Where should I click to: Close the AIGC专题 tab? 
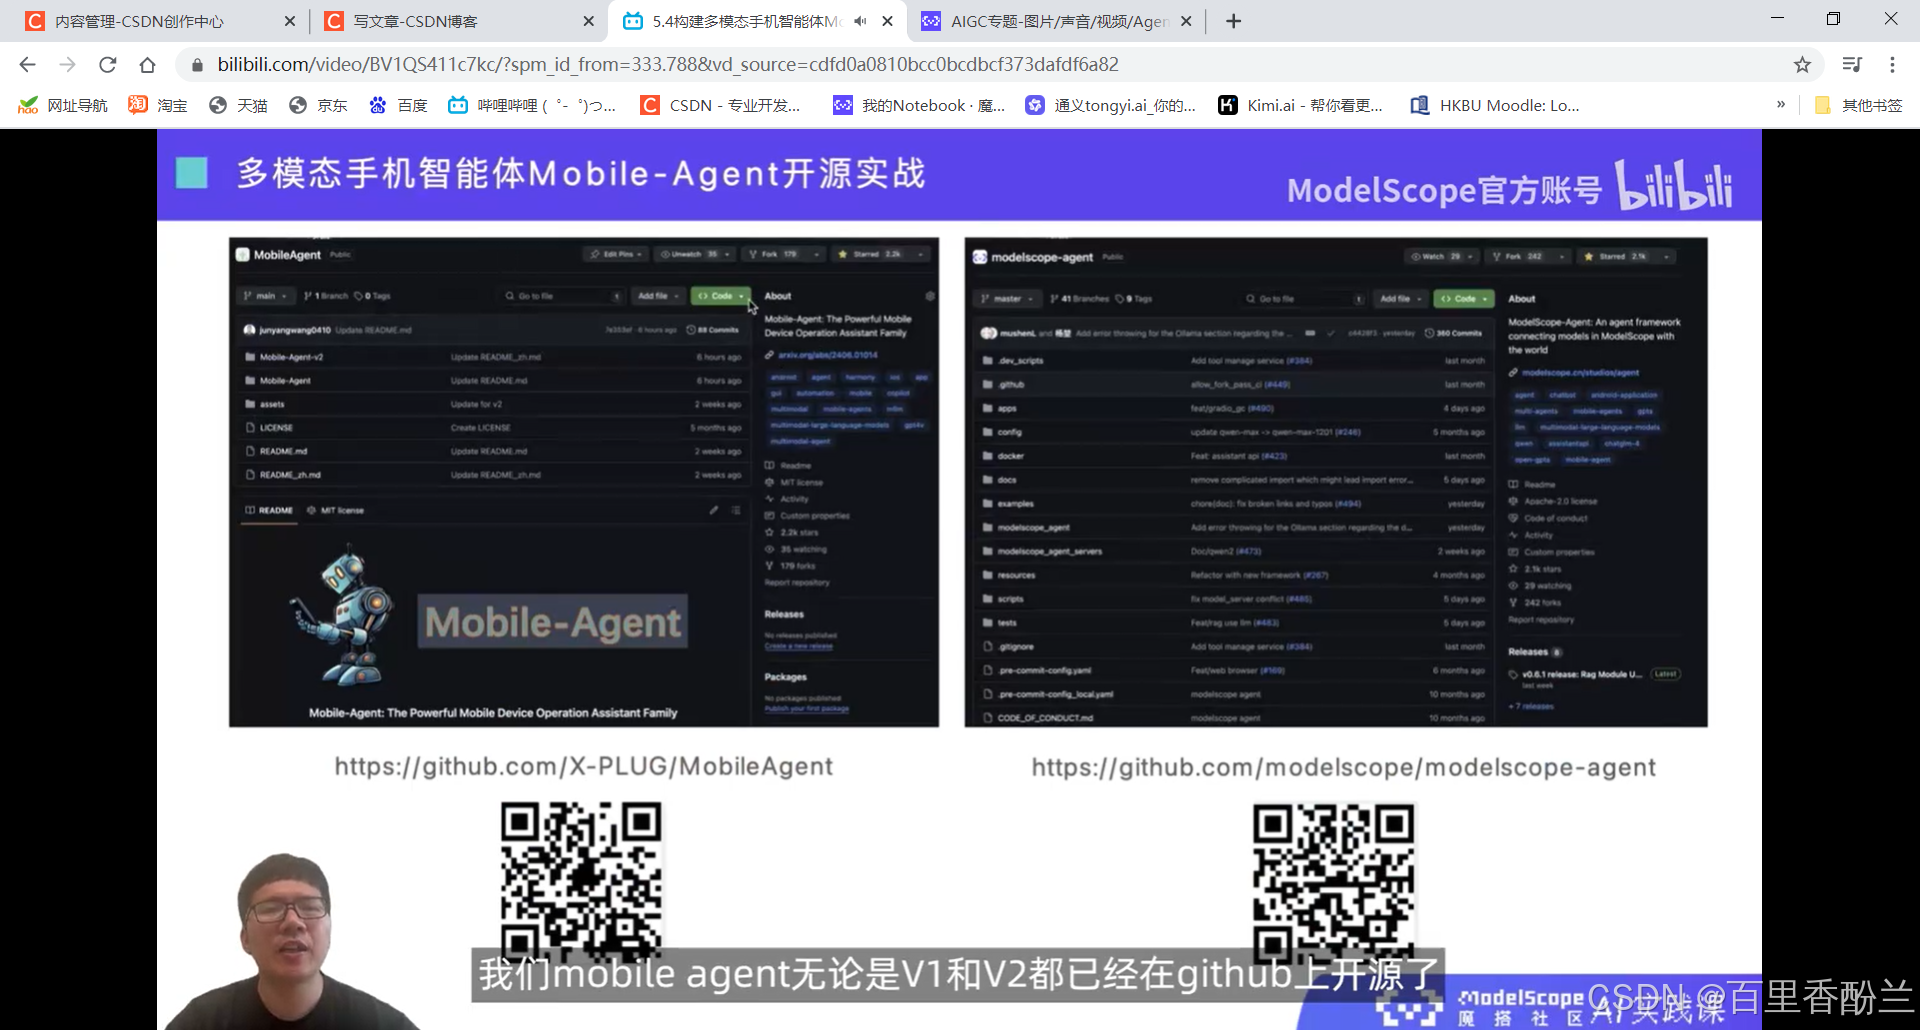click(x=1186, y=21)
